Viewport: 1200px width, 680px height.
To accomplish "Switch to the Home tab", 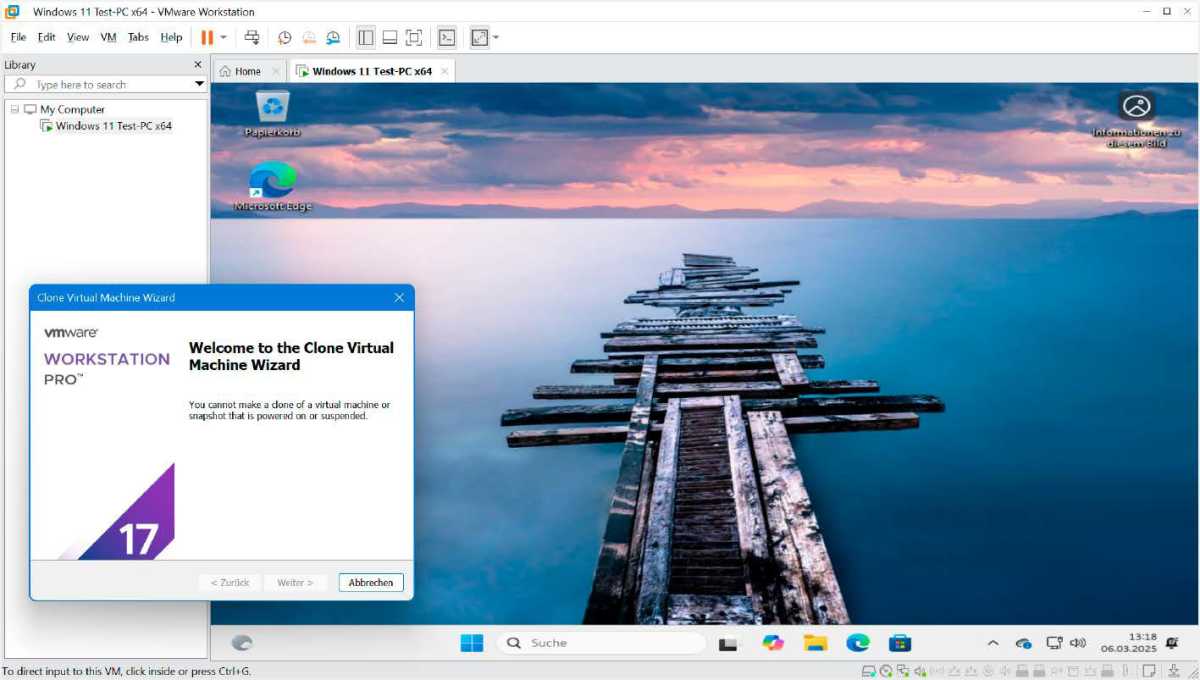I will (246, 71).
